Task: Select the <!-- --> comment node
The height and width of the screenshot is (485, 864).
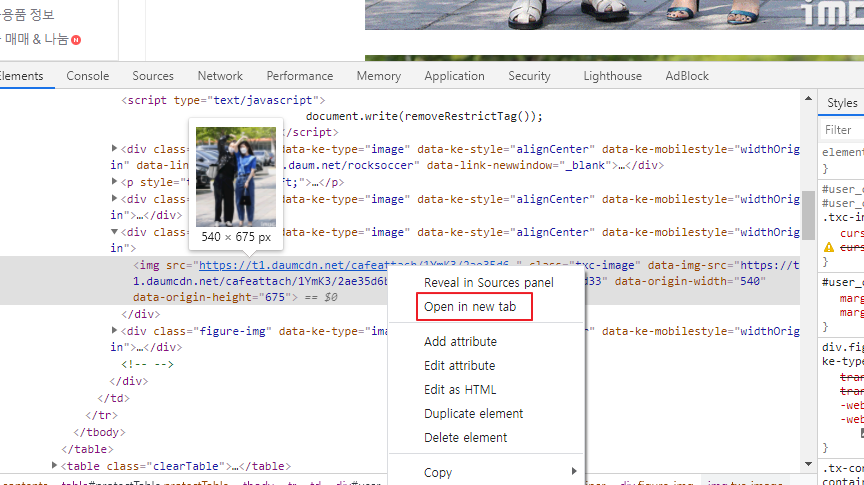Action: [x=148, y=364]
